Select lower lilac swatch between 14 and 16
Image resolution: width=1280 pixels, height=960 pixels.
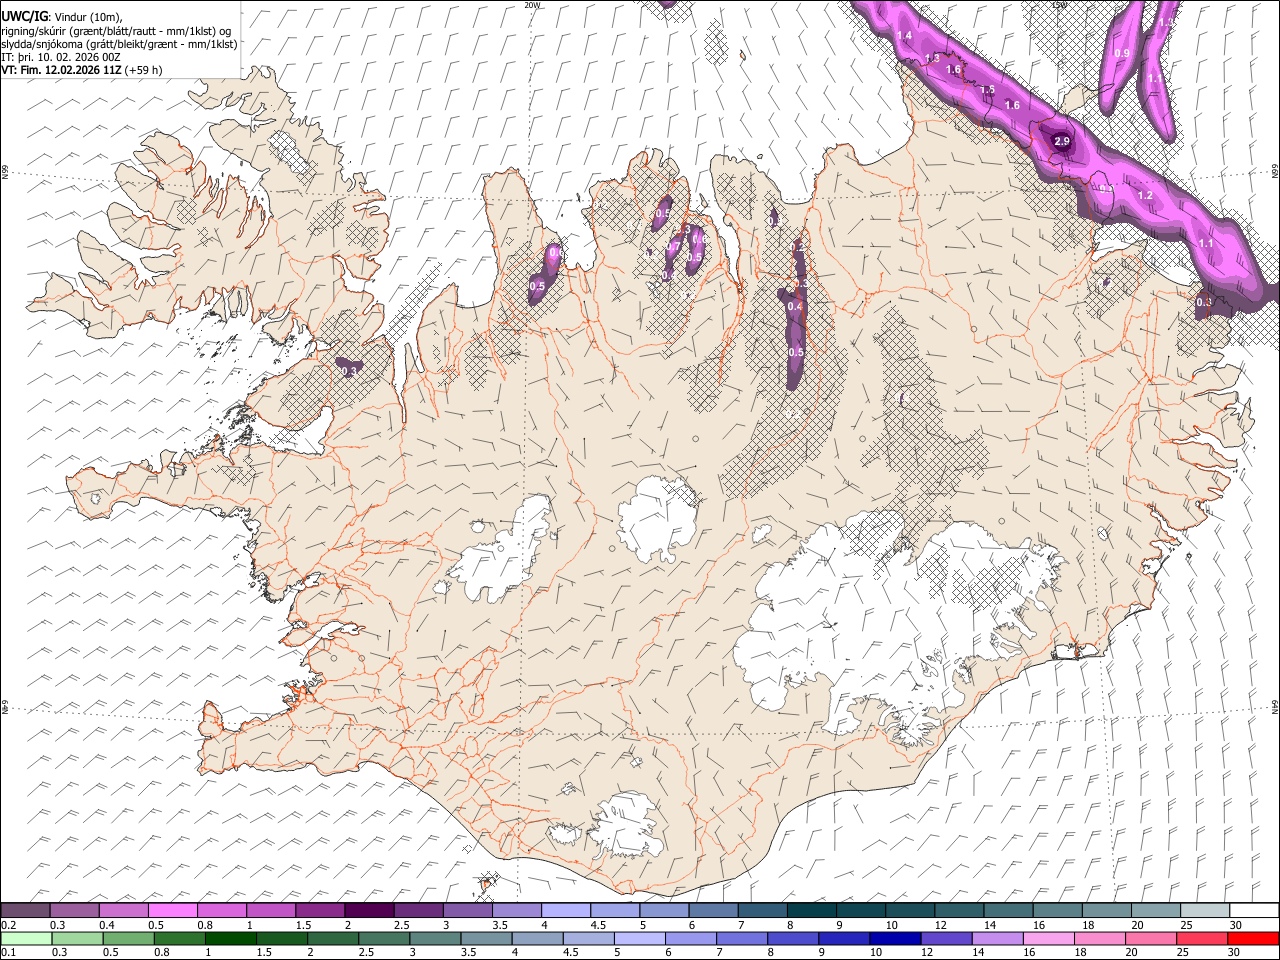point(996,938)
